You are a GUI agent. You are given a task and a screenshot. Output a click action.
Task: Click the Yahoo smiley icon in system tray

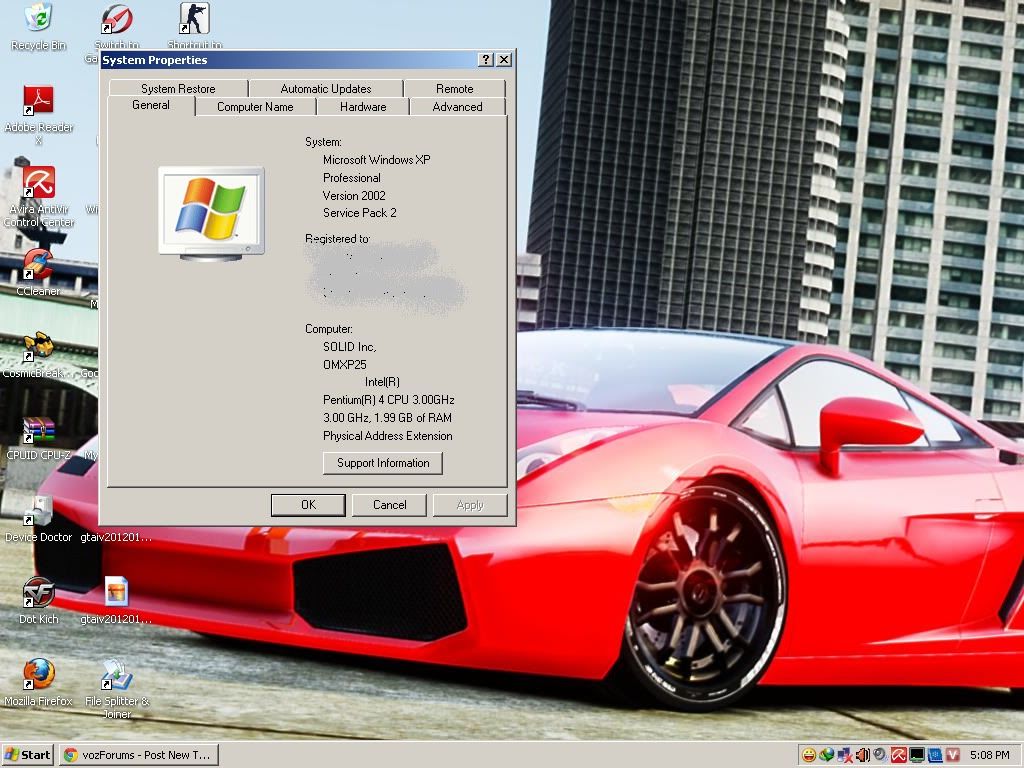808,755
